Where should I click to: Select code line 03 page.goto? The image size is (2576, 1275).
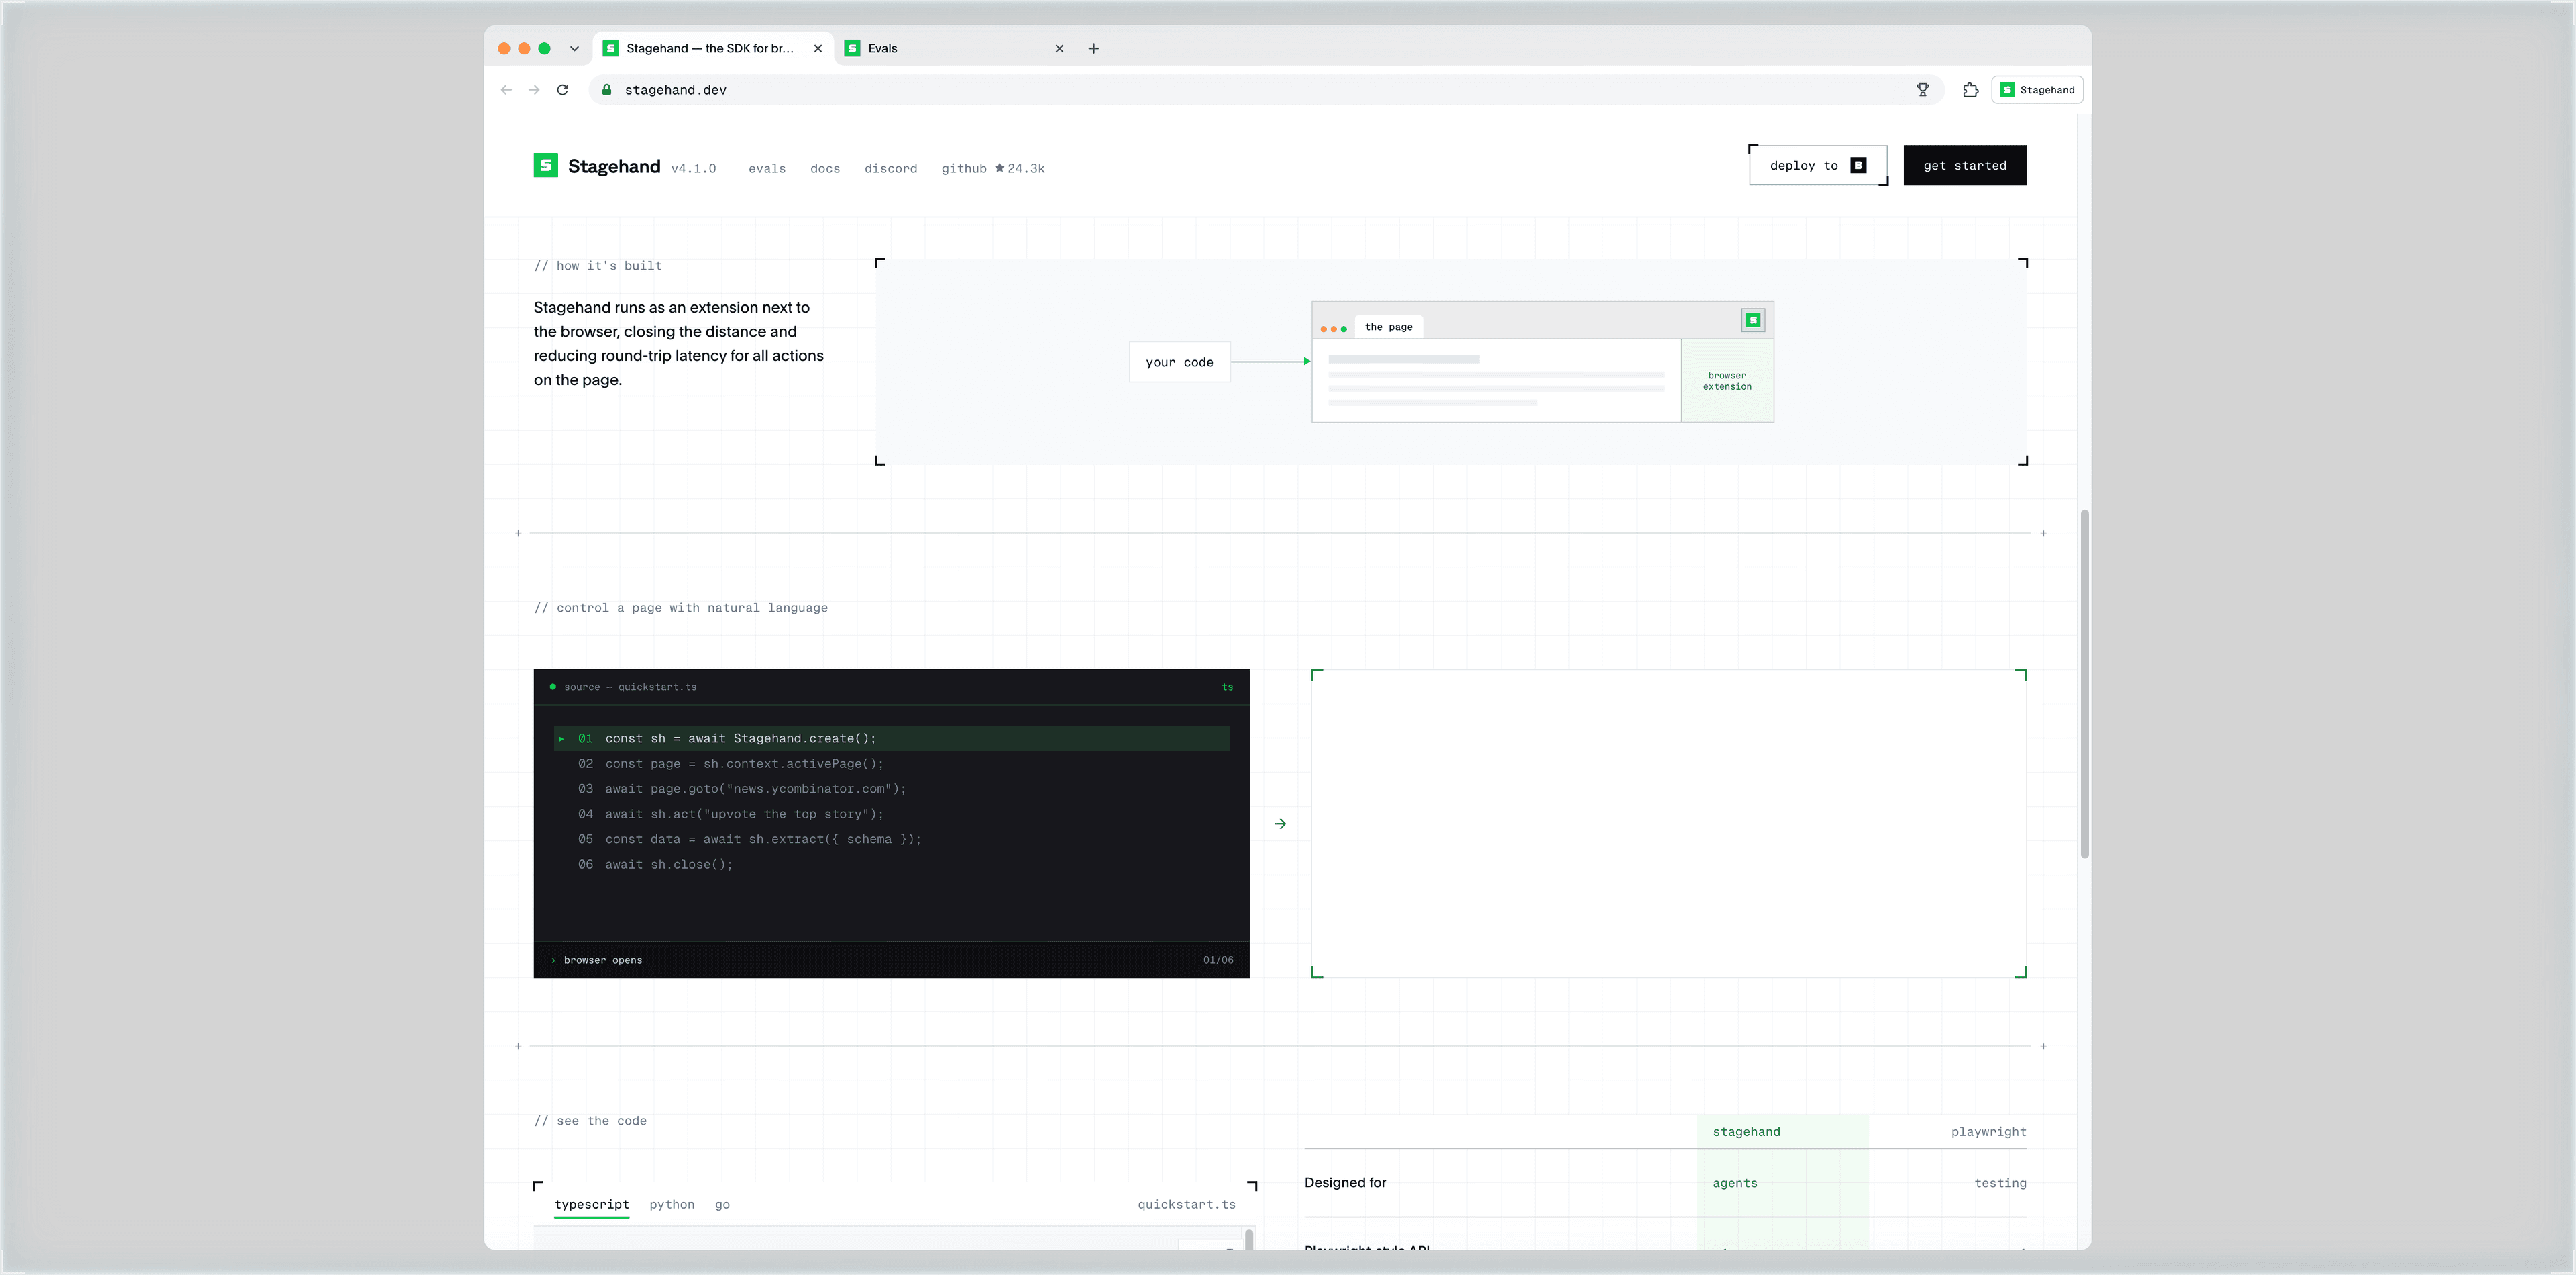point(891,789)
